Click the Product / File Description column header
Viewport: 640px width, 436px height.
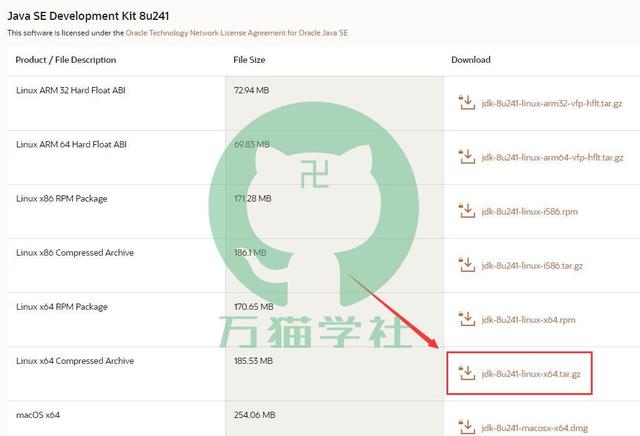[x=66, y=60]
